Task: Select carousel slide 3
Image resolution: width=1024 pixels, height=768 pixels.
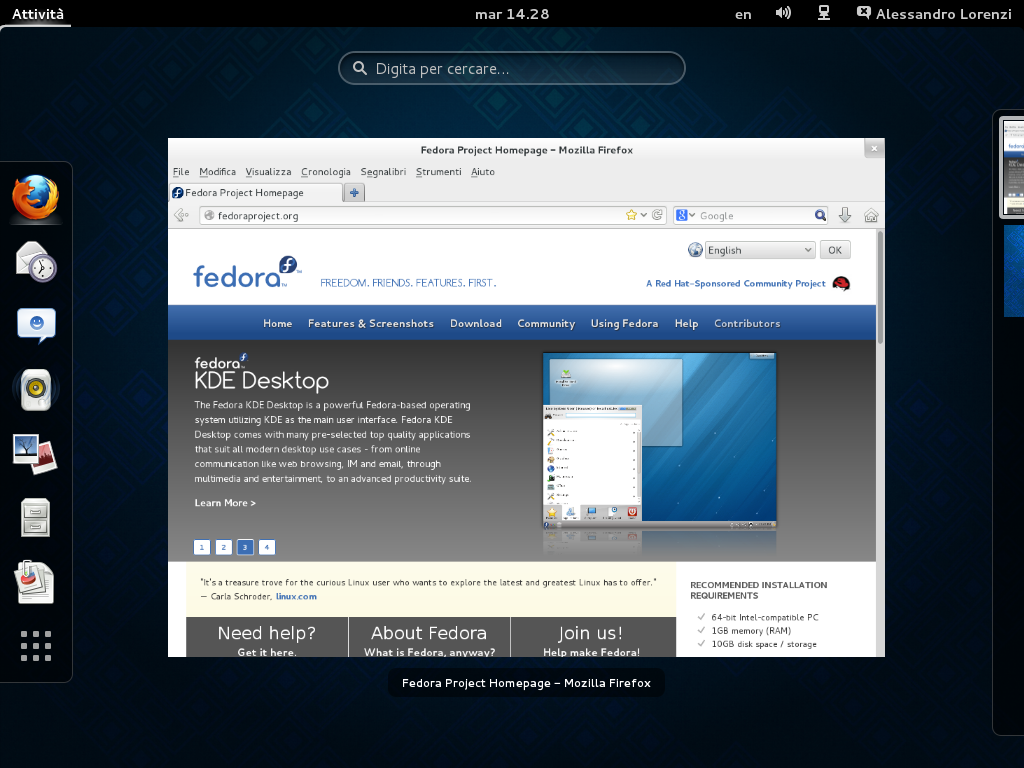Action: pyautogui.click(x=245, y=547)
